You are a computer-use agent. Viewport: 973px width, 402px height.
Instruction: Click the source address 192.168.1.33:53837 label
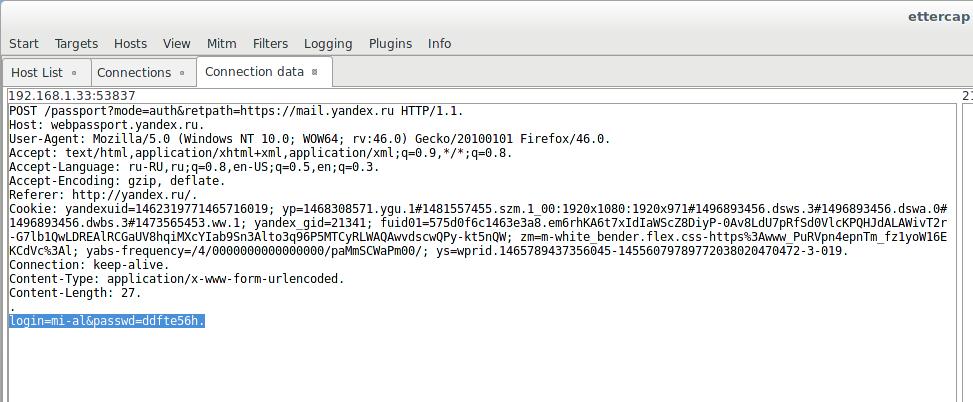[x=71, y=96]
